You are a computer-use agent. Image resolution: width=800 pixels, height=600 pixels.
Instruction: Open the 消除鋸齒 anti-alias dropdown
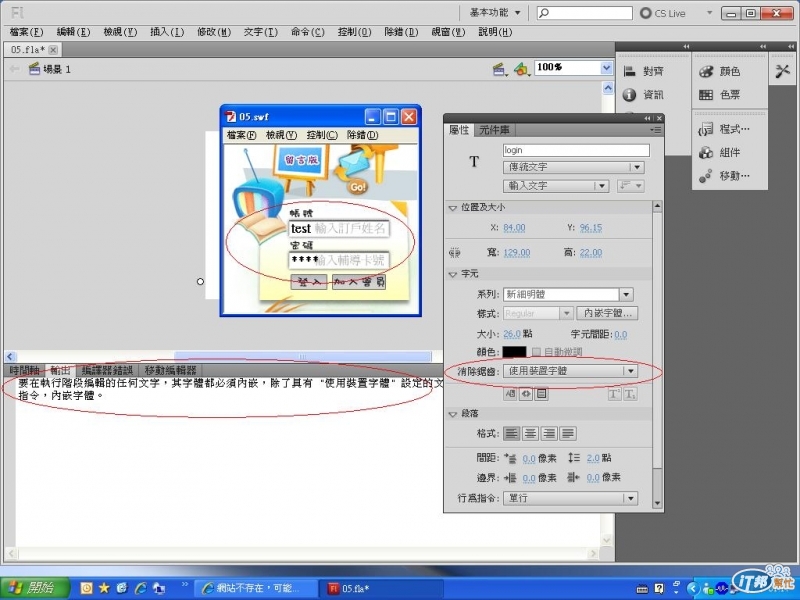[570, 371]
